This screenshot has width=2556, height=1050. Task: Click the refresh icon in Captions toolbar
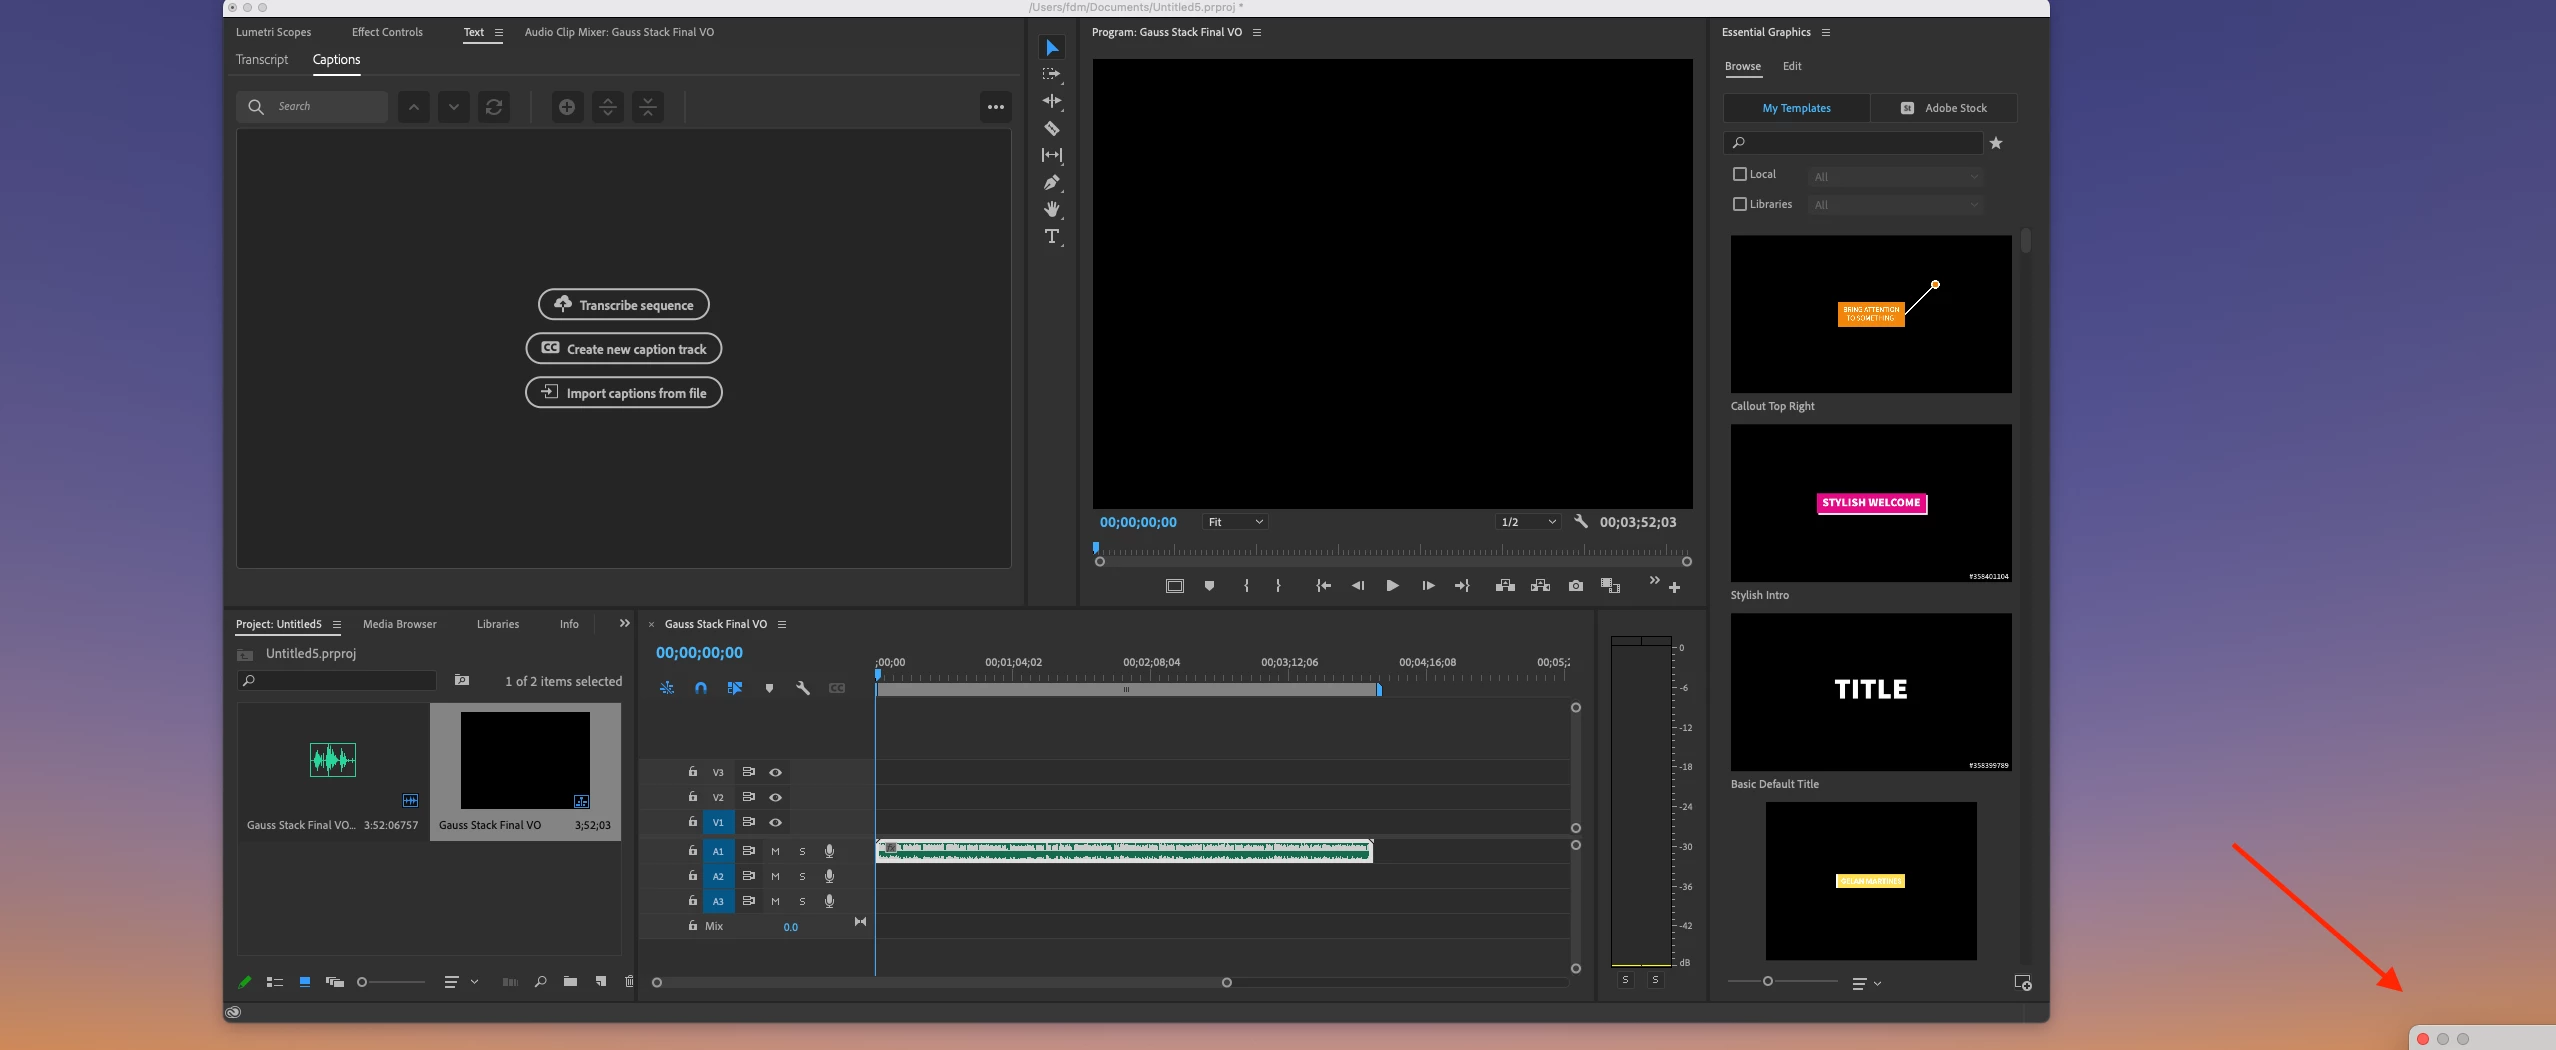tap(494, 107)
